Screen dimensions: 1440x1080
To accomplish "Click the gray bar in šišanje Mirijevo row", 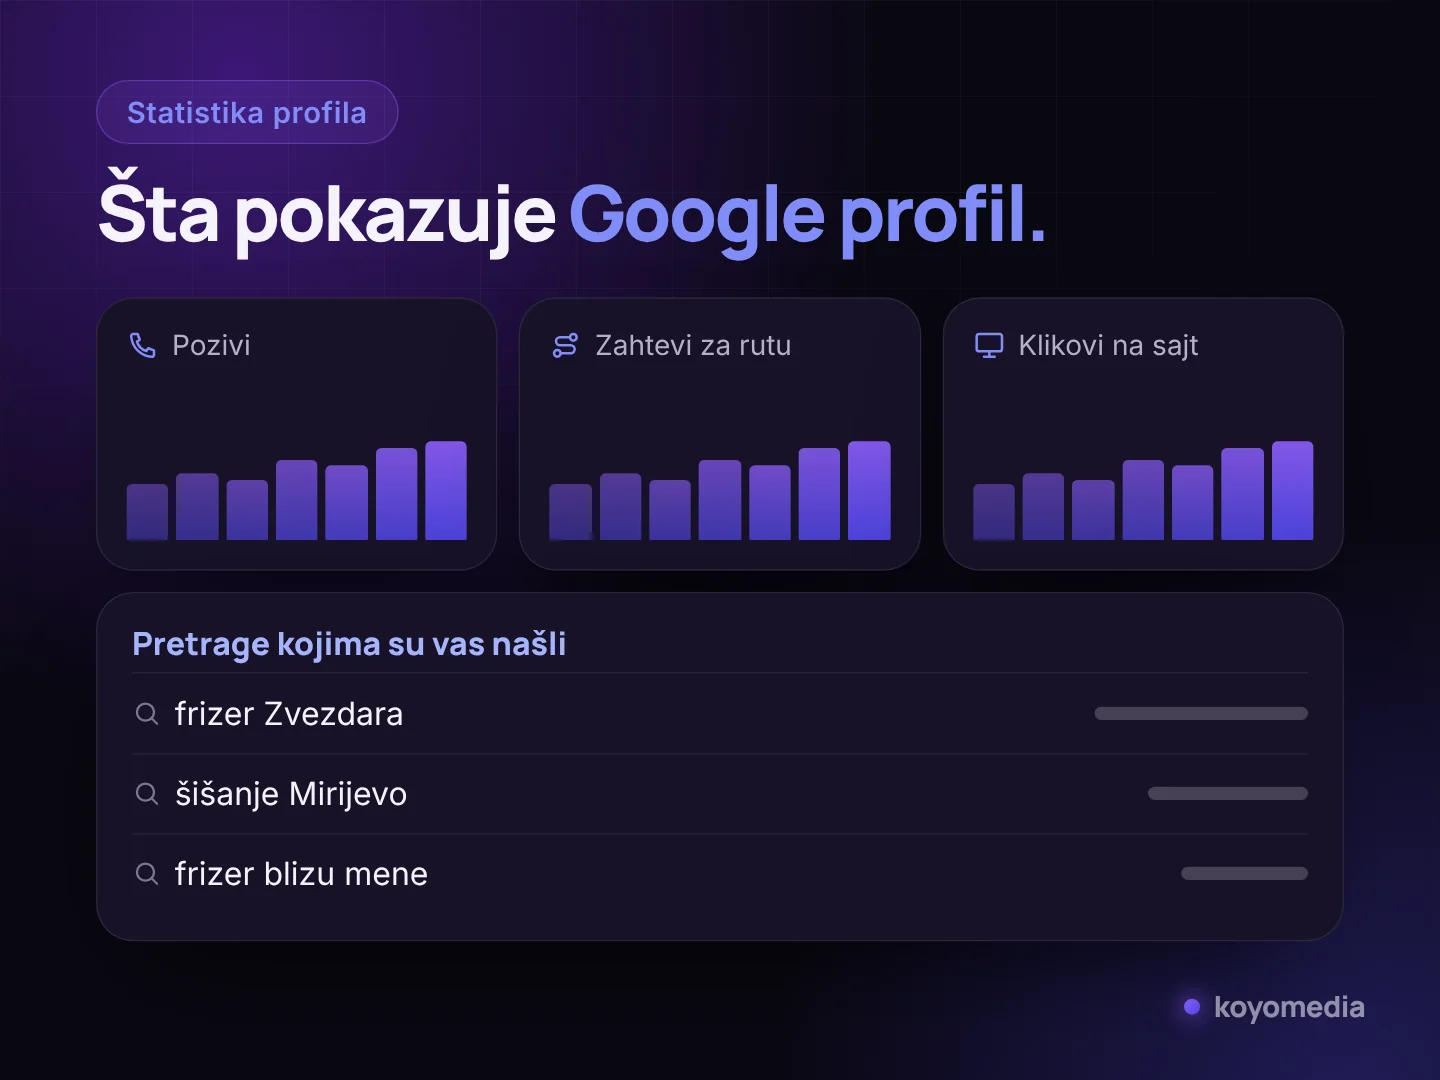I will pyautogui.click(x=1228, y=794).
